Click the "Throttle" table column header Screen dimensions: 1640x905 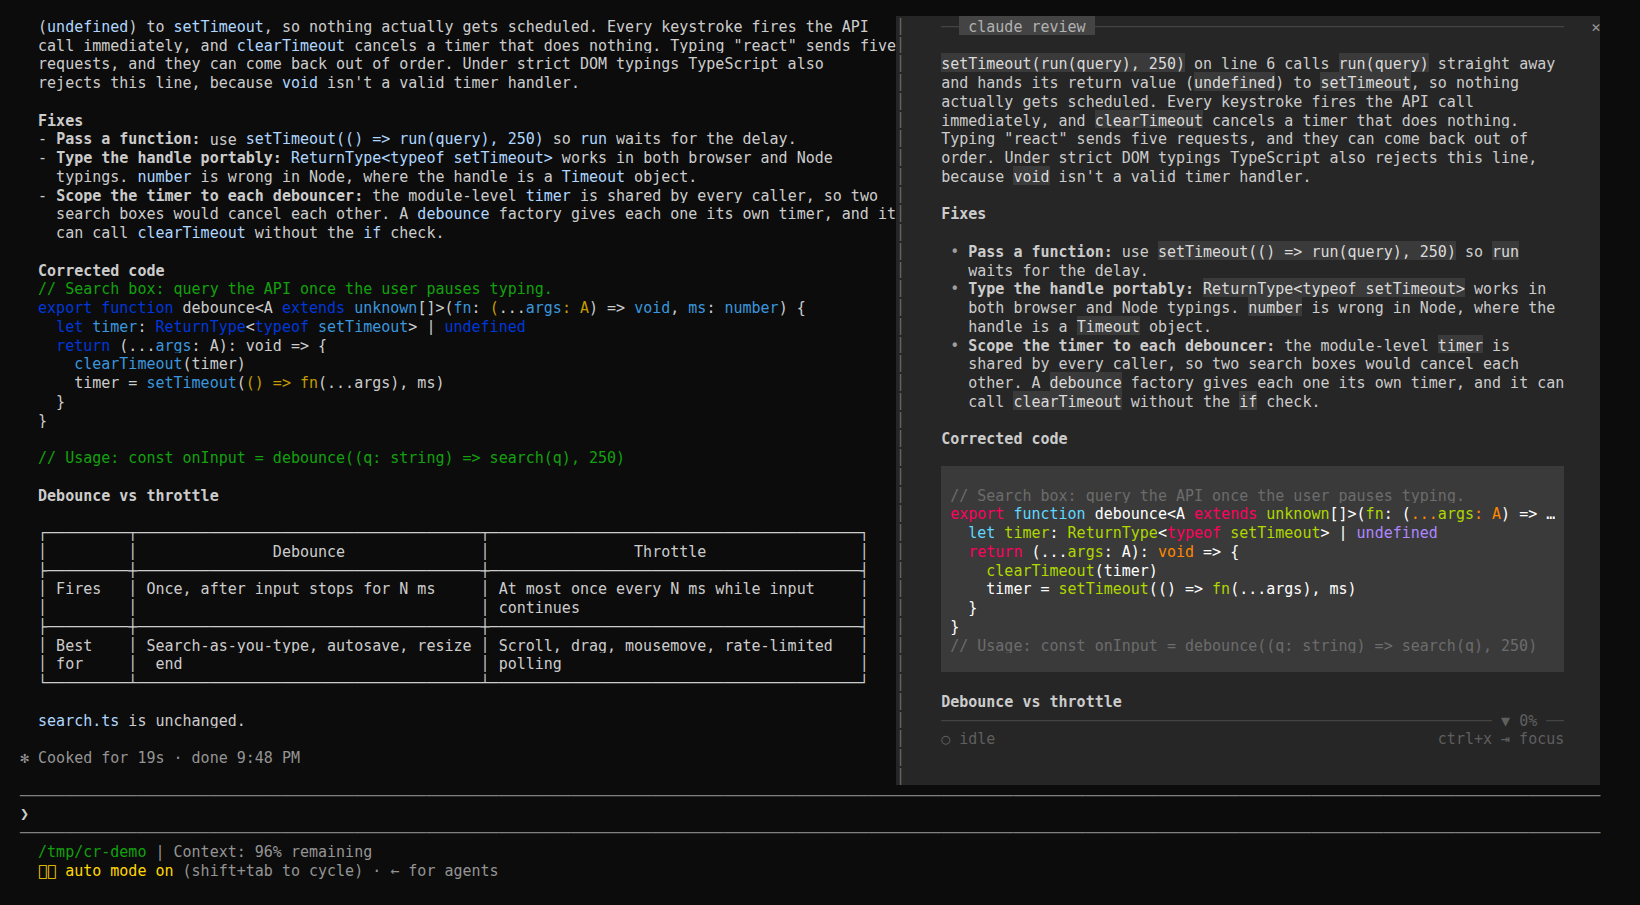point(670,552)
